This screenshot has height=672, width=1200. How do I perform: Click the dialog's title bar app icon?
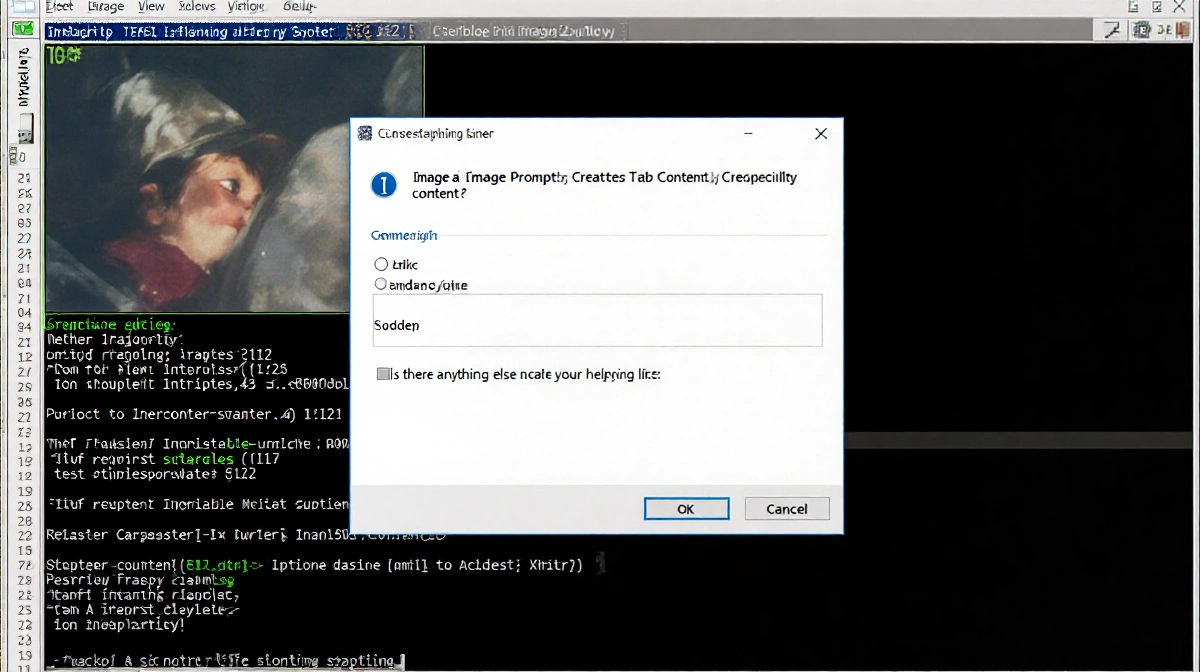[365, 133]
